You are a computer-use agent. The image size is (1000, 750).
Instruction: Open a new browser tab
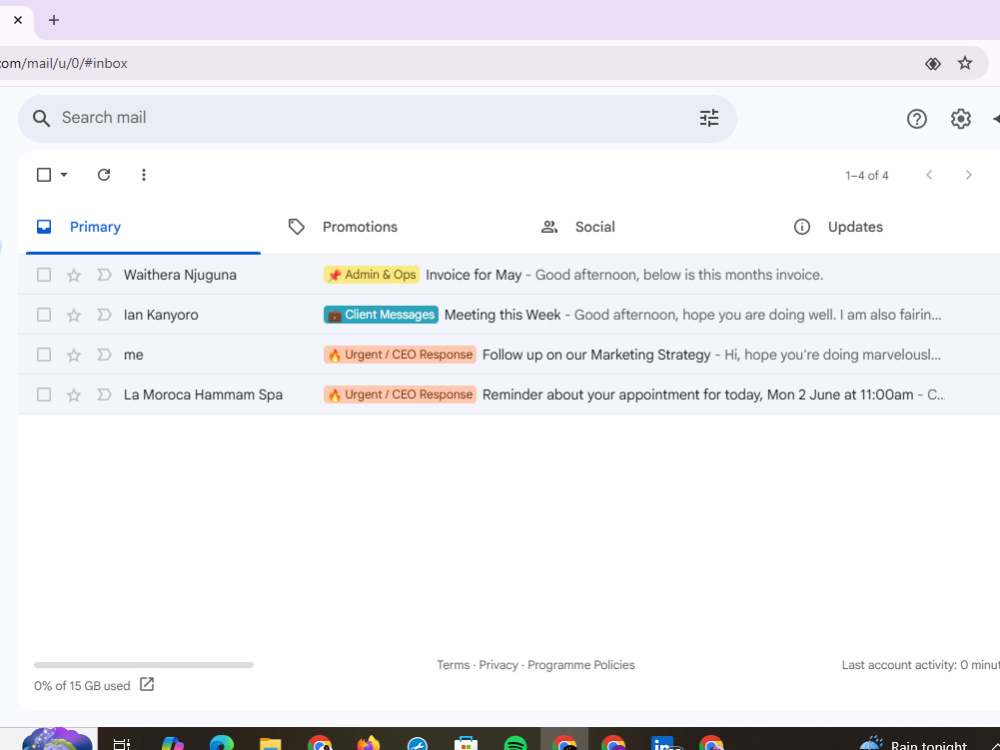(54, 20)
